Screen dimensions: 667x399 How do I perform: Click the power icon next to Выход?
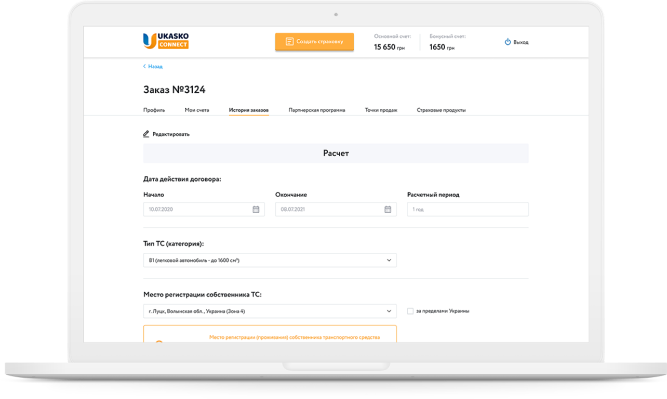click(507, 42)
